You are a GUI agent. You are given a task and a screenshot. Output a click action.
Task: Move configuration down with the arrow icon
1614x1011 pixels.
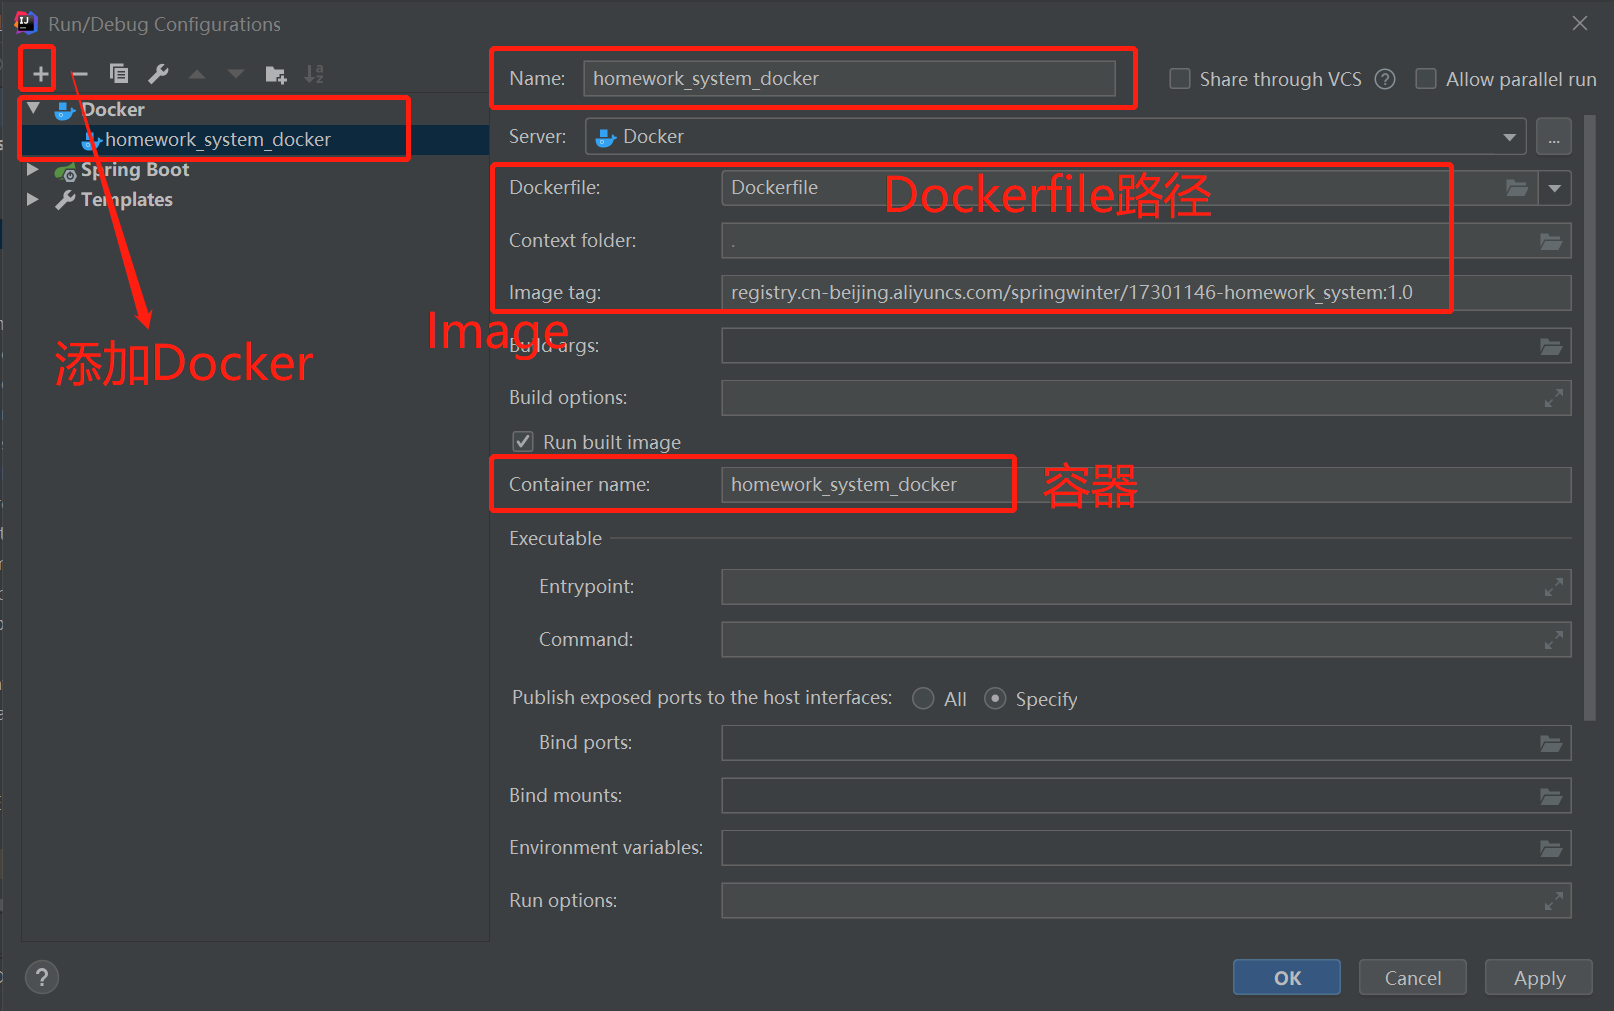pyautogui.click(x=236, y=73)
